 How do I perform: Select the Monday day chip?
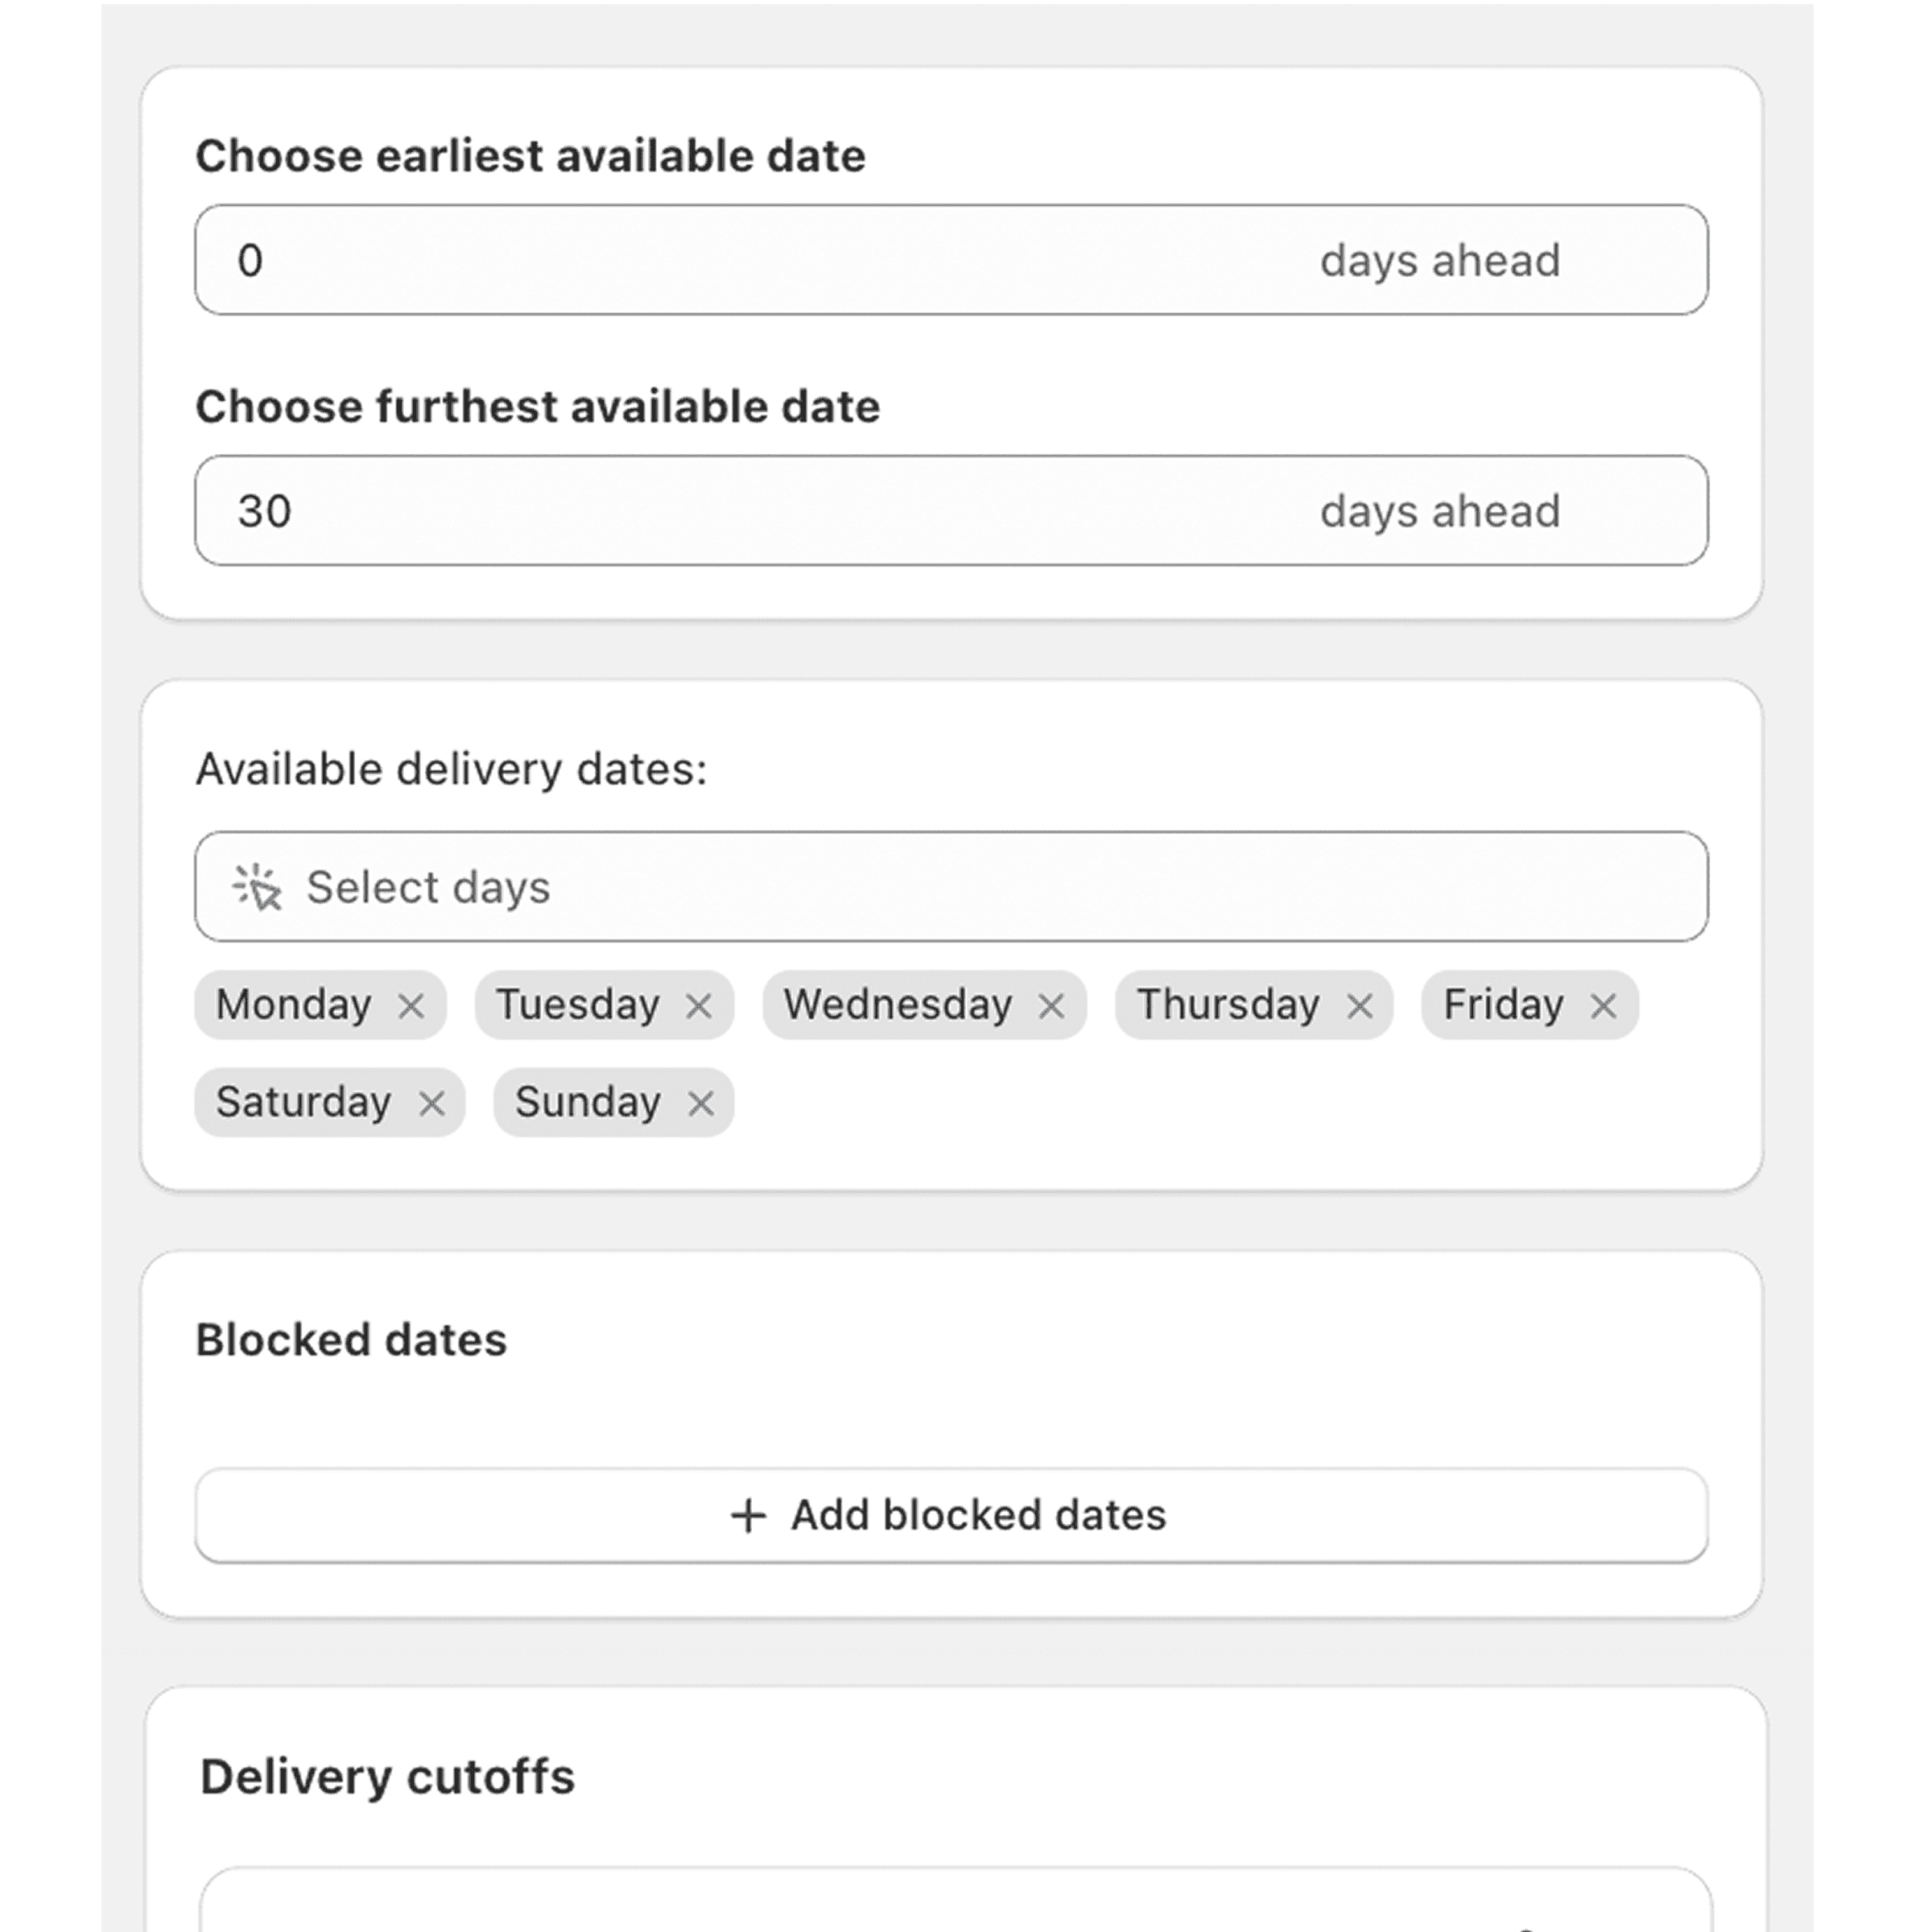tap(296, 1005)
